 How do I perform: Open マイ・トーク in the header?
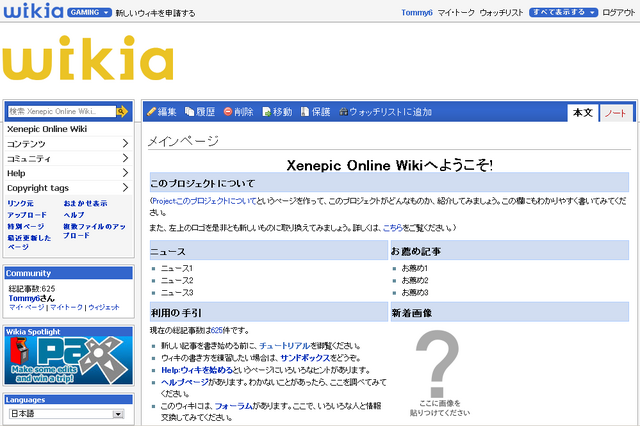coord(456,13)
